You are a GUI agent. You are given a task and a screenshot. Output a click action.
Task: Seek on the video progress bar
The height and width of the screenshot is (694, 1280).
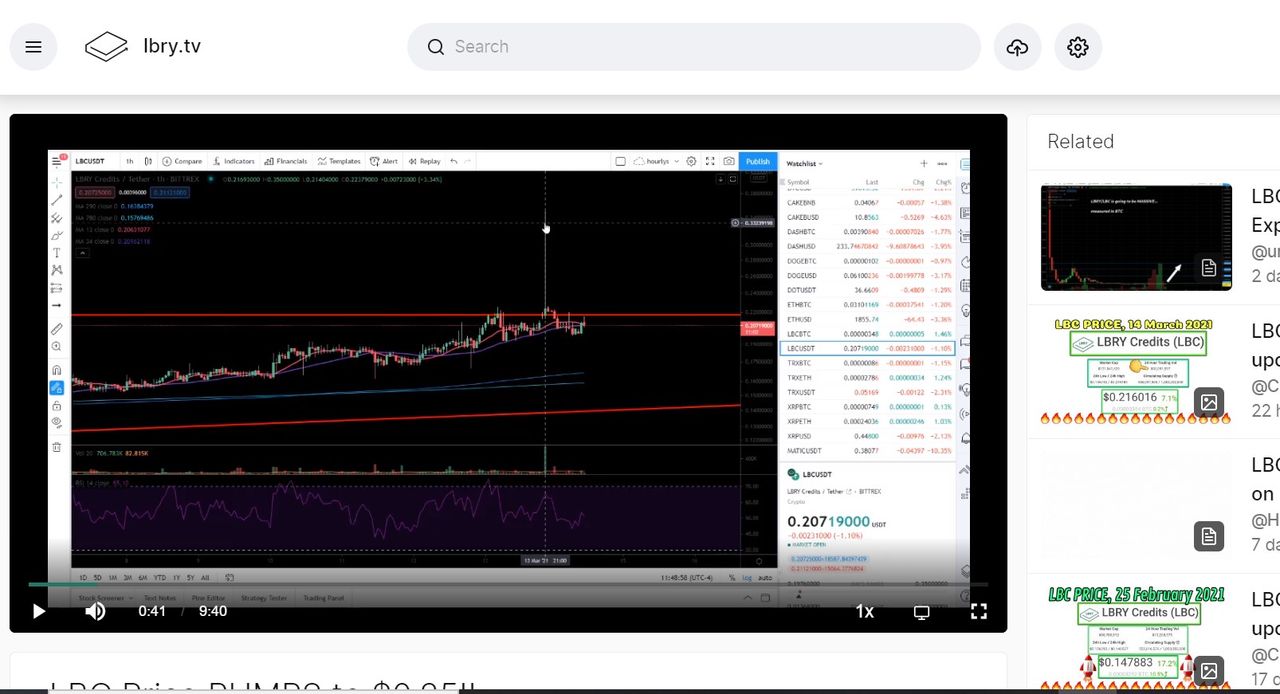tap(508, 584)
